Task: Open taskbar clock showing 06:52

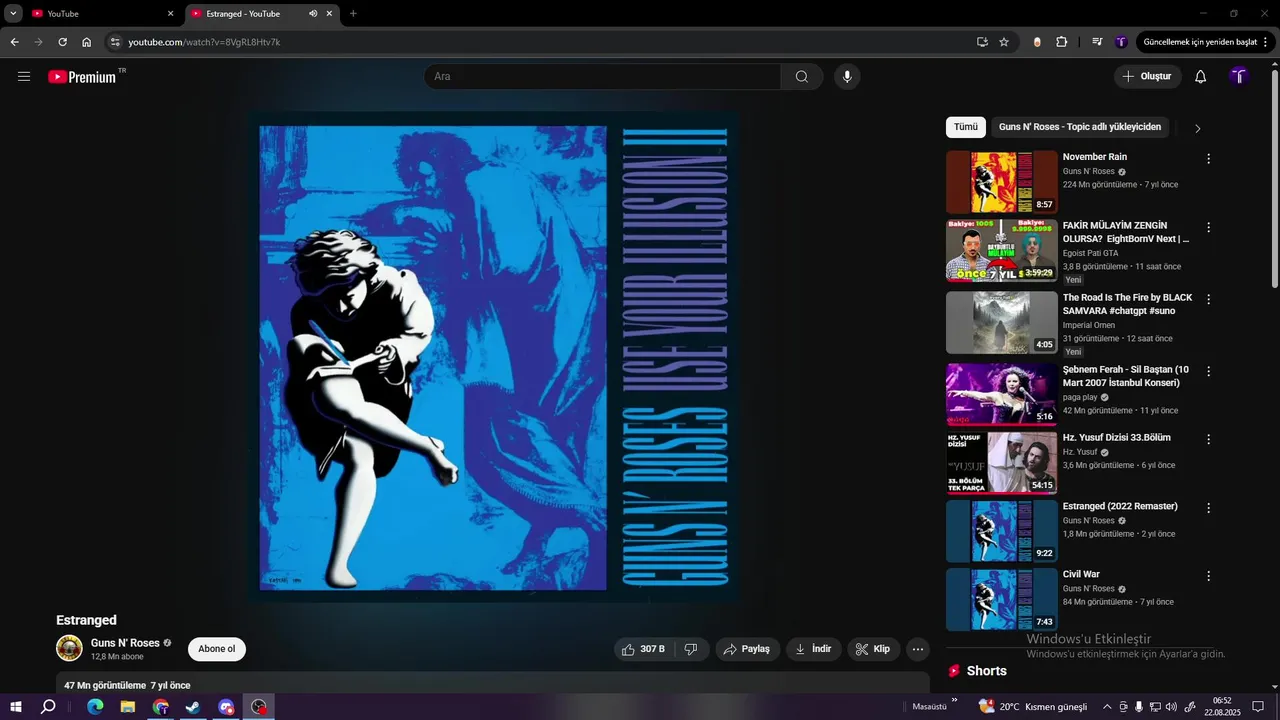Action: tap(1222, 707)
